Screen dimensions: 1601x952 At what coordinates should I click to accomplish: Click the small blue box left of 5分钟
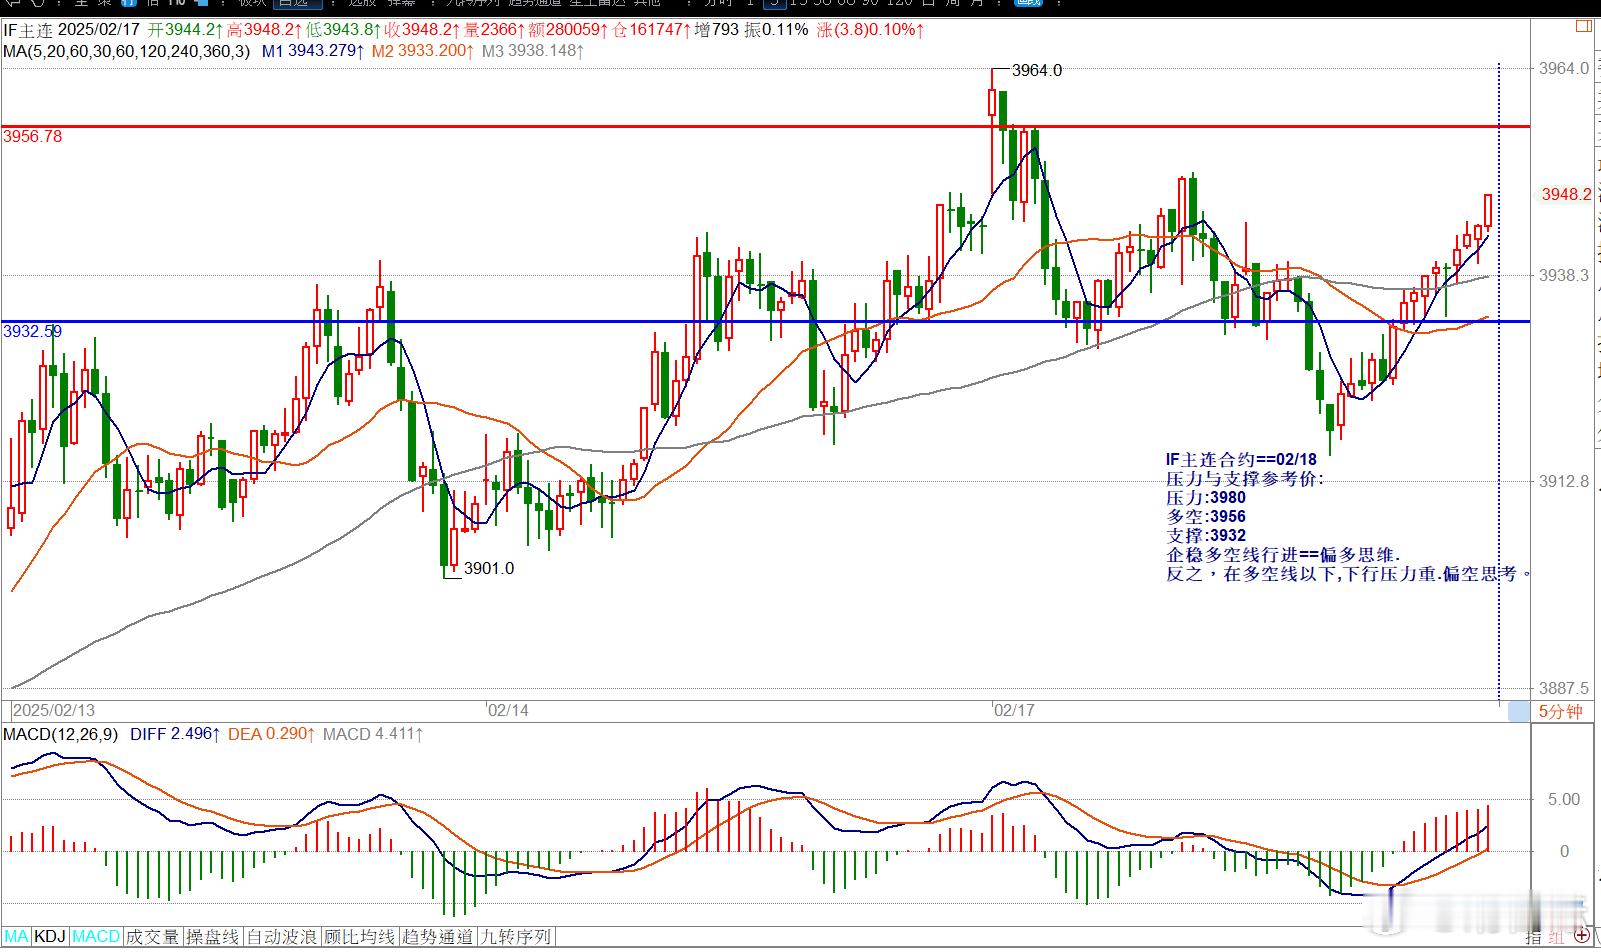[x=1518, y=712]
